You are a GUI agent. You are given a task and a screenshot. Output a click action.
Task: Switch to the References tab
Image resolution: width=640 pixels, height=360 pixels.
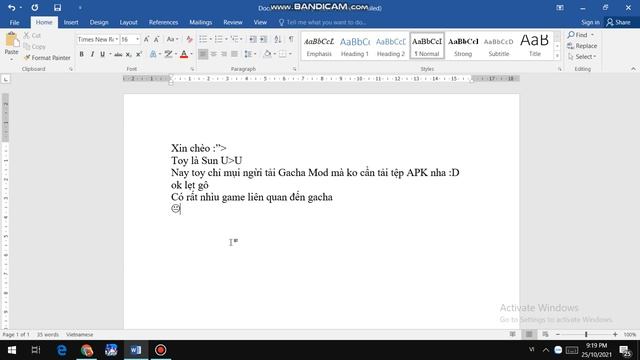point(163,22)
